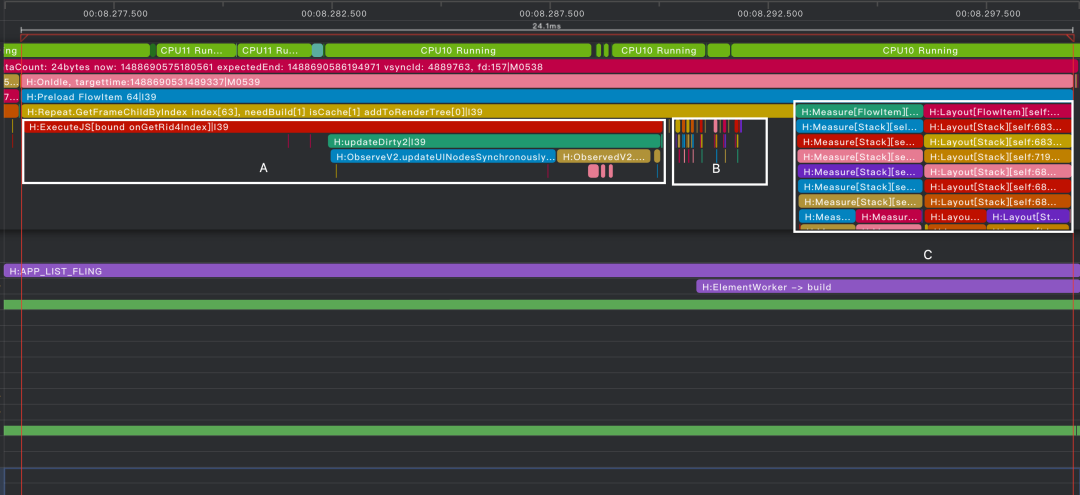This screenshot has width=1080, height=495.
Task: Select the short red H:Layou... slice
Action: click(x=955, y=217)
